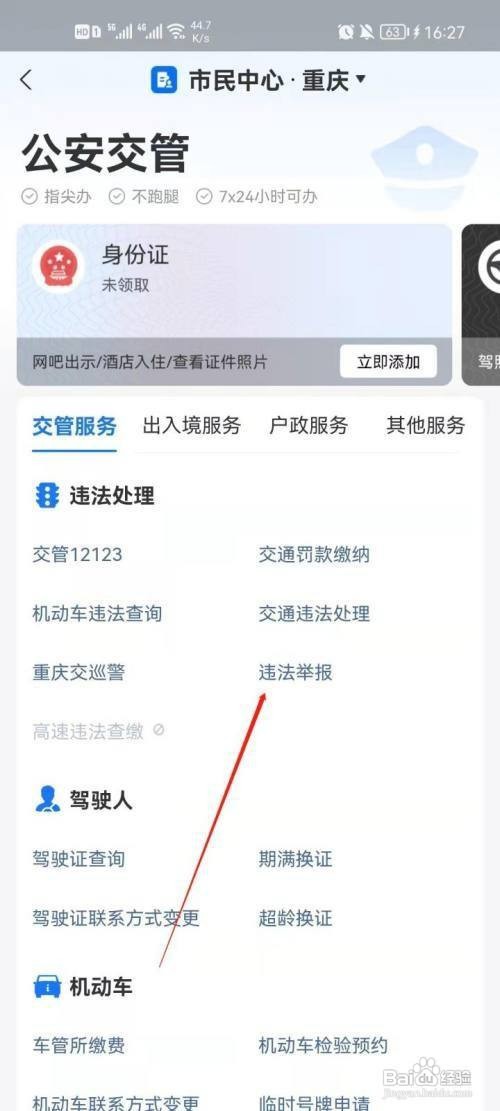500x1111 pixels.
Task: Tap the 指尖办 checkmark icon
Action: (29, 196)
